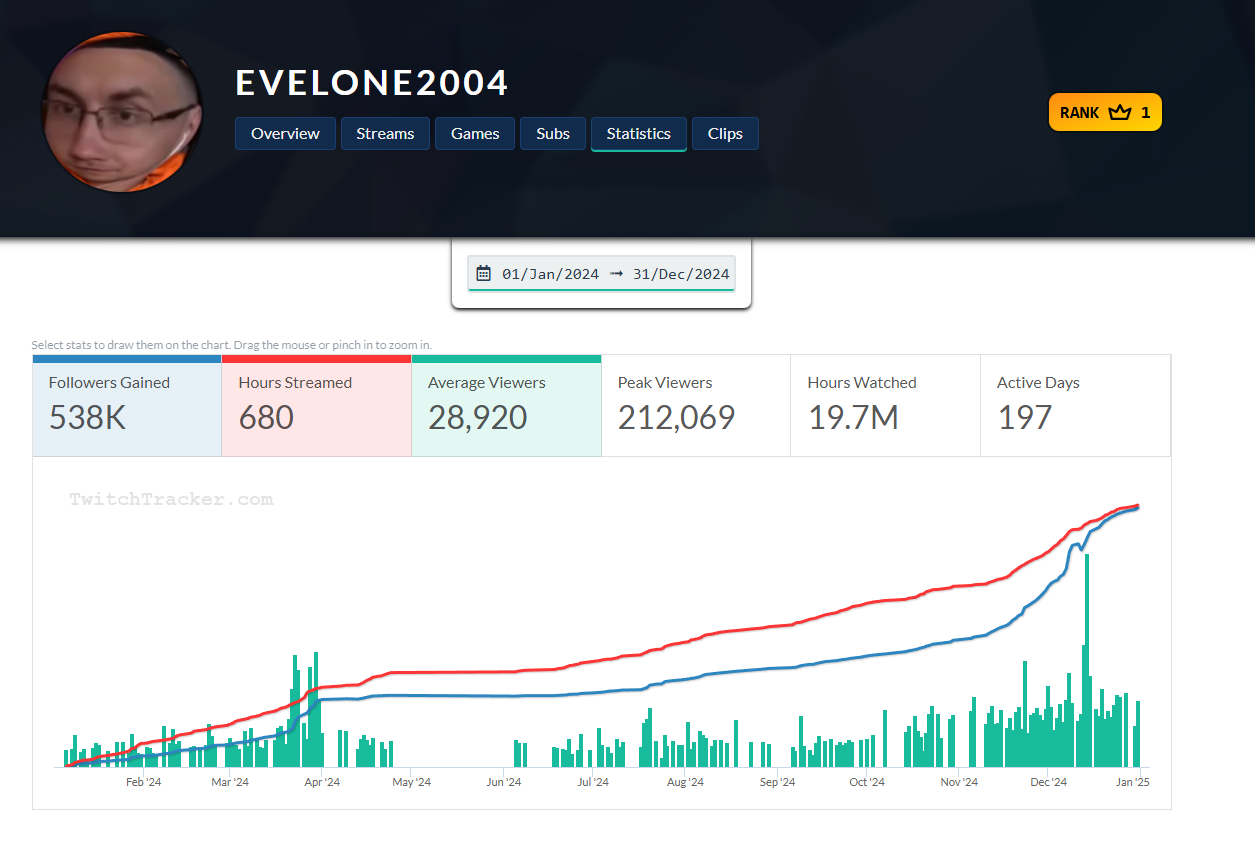Screen dimensions: 1255x842
Task: Click the 538K followers value
Action: [88, 417]
